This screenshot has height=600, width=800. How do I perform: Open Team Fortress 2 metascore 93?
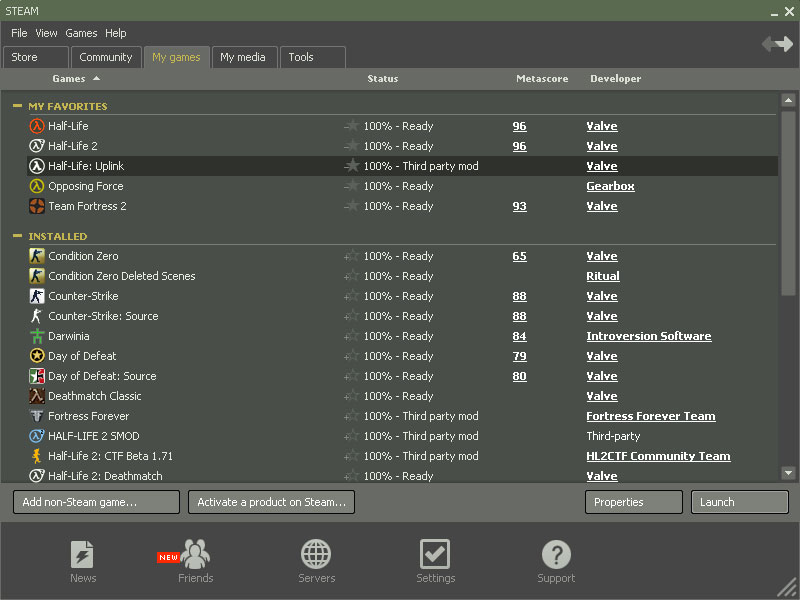[519, 206]
